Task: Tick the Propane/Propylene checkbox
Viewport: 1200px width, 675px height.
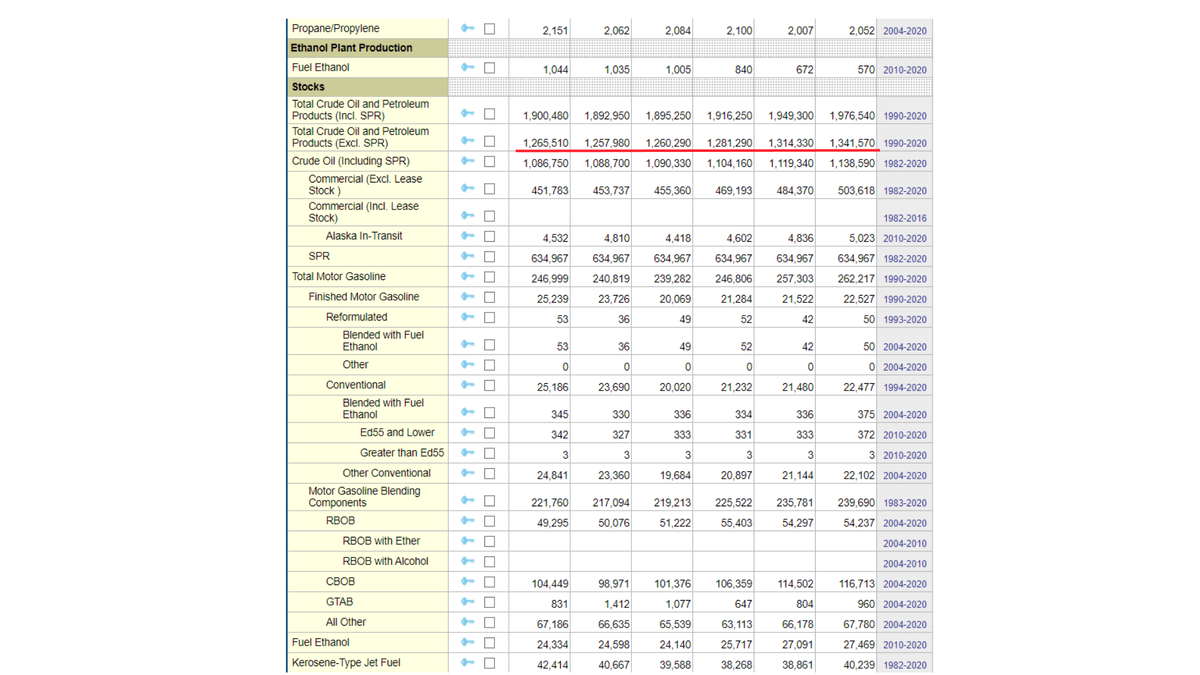Action: coord(489,29)
